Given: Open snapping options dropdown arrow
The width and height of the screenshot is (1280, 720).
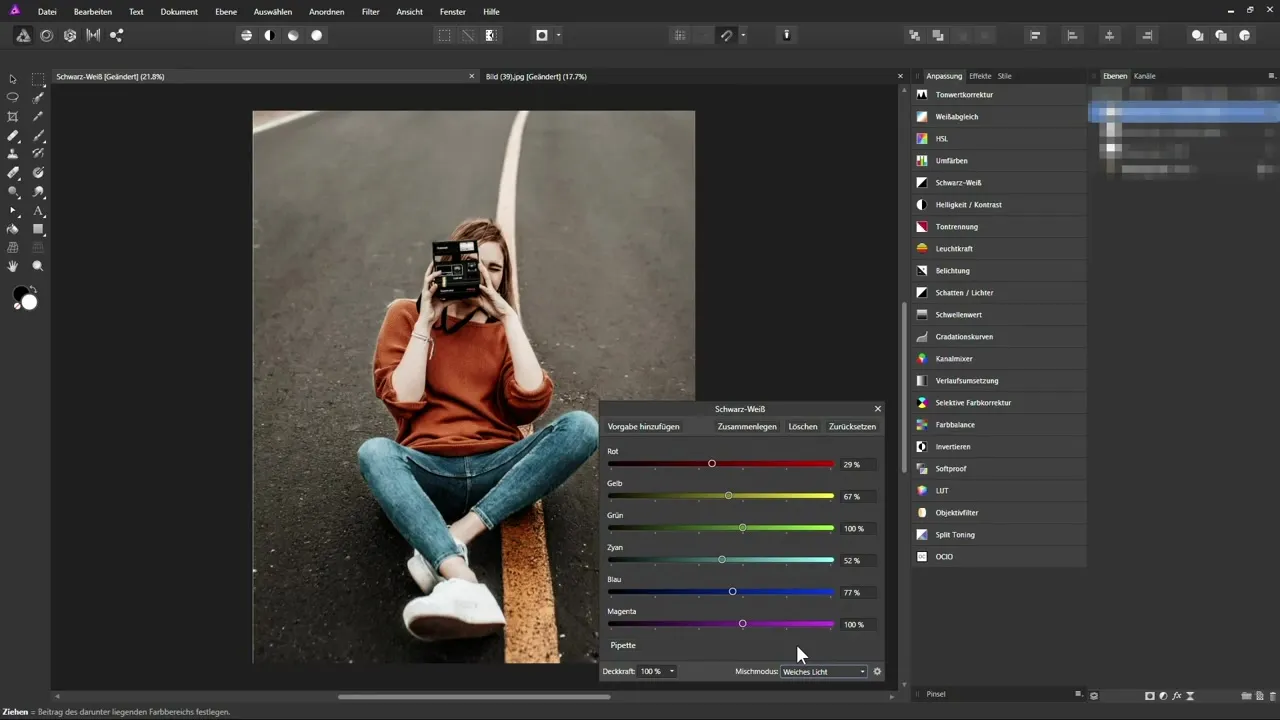Looking at the screenshot, I should click(743, 35).
